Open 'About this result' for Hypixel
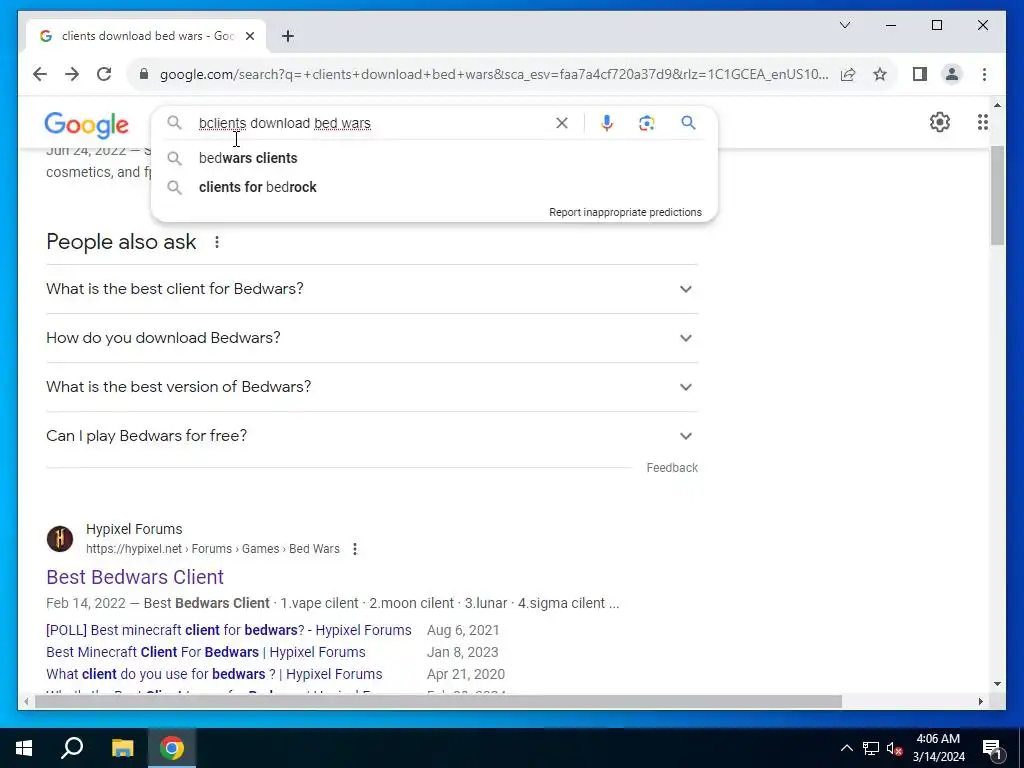This screenshot has width=1024, height=768. pos(355,549)
